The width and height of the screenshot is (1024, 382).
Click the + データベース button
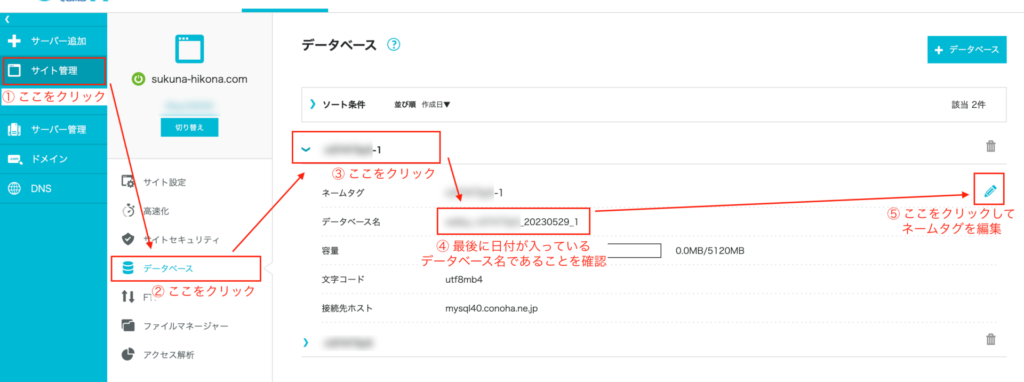(x=967, y=50)
